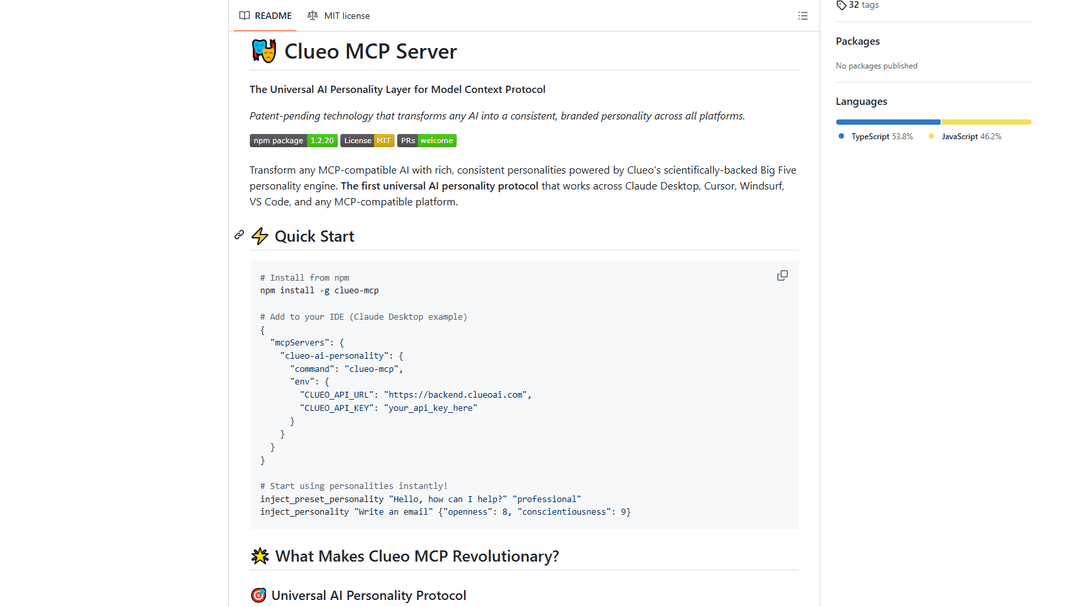
Task: Select TypeScript 53.8% language
Action: click(875, 136)
